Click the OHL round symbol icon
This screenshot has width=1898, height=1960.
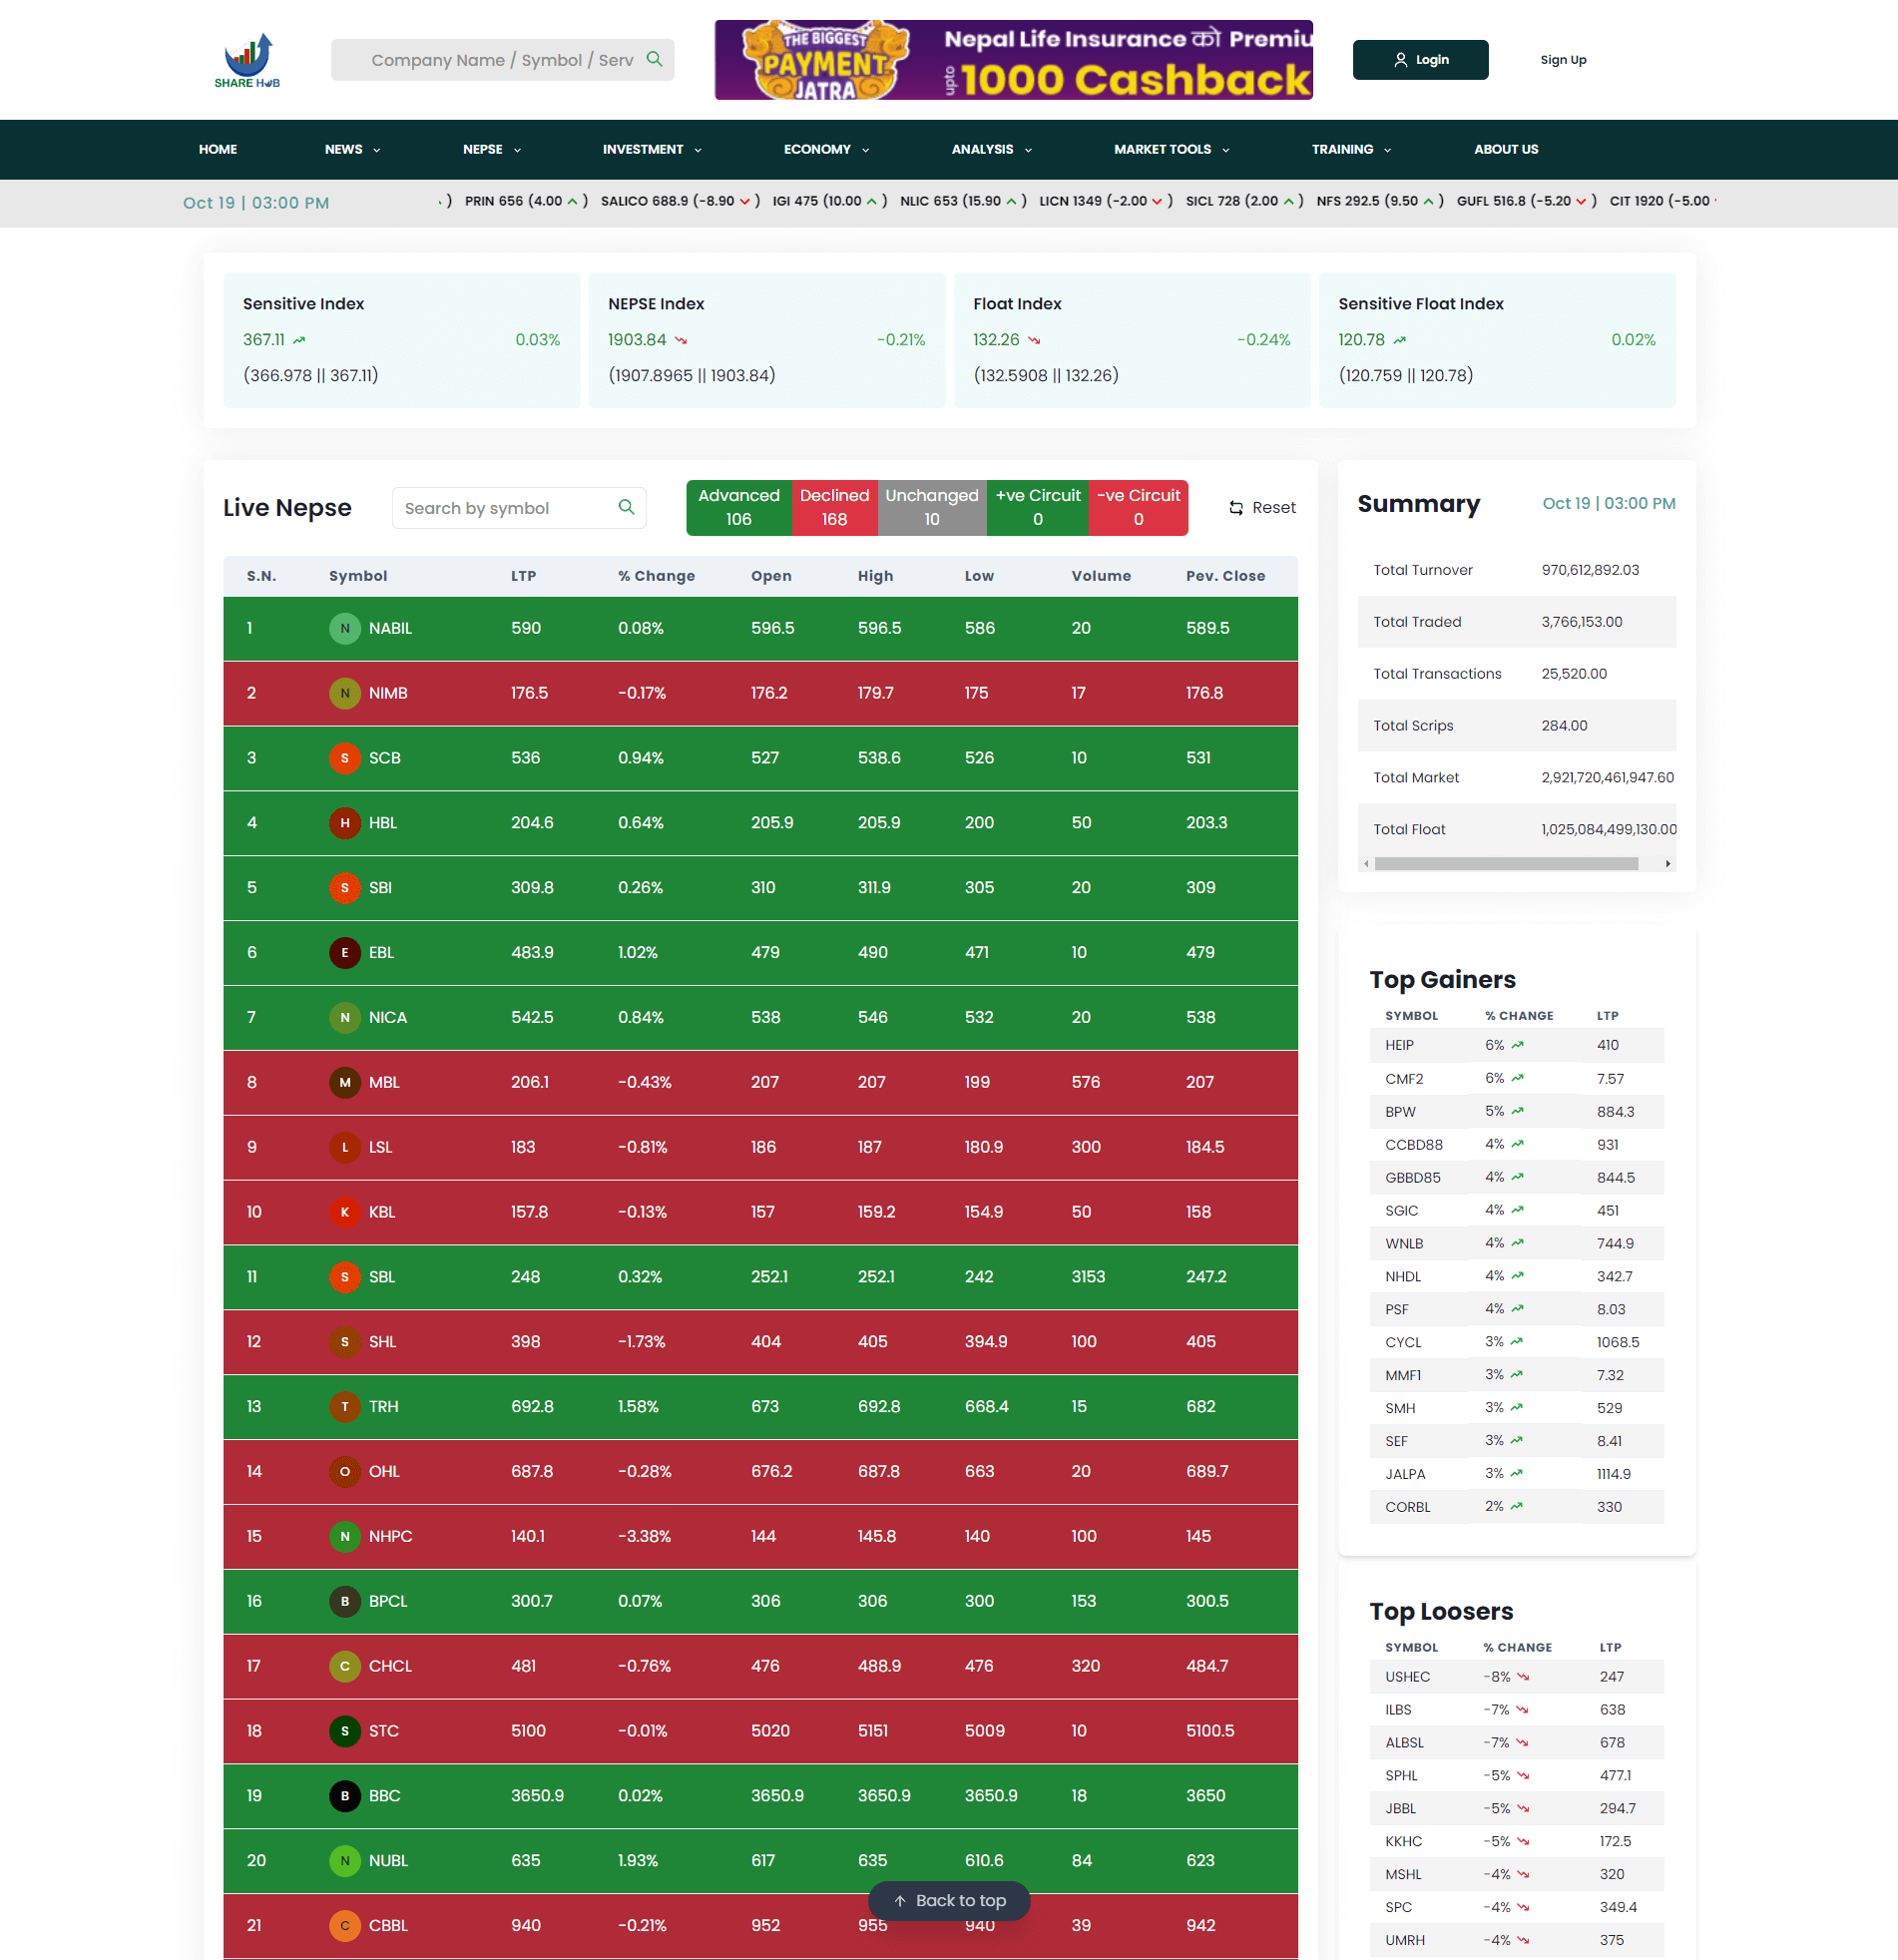pos(345,1472)
